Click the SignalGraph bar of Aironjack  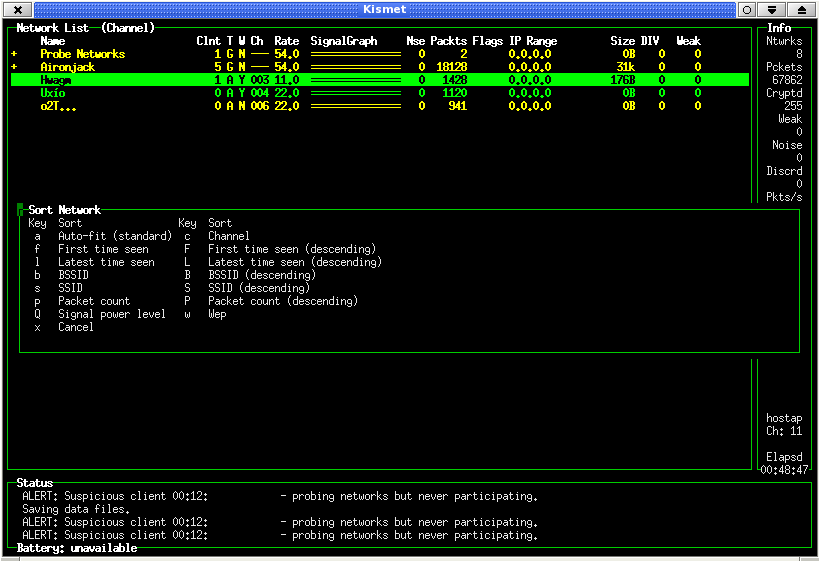[x=355, y=67]
